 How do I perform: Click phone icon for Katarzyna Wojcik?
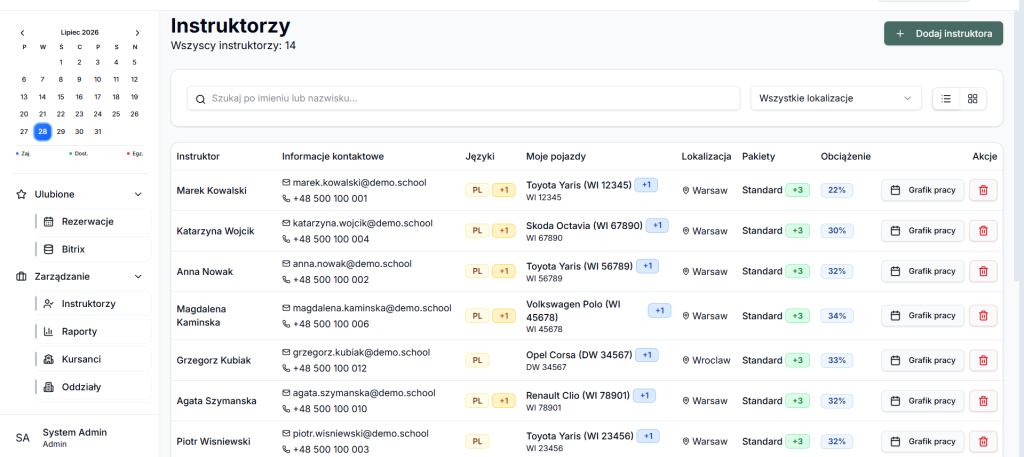(286, 239)
